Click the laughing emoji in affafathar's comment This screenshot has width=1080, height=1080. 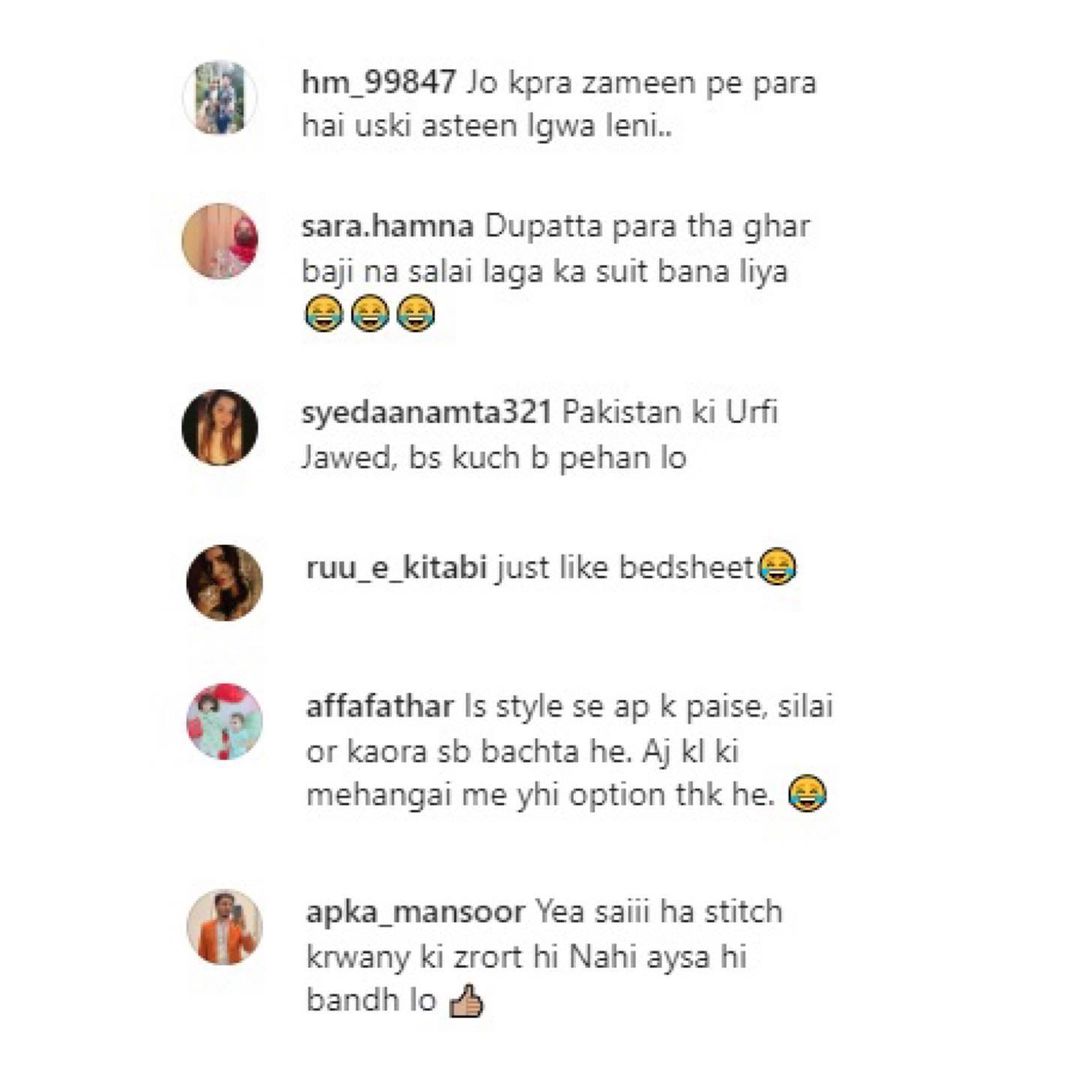807,793
